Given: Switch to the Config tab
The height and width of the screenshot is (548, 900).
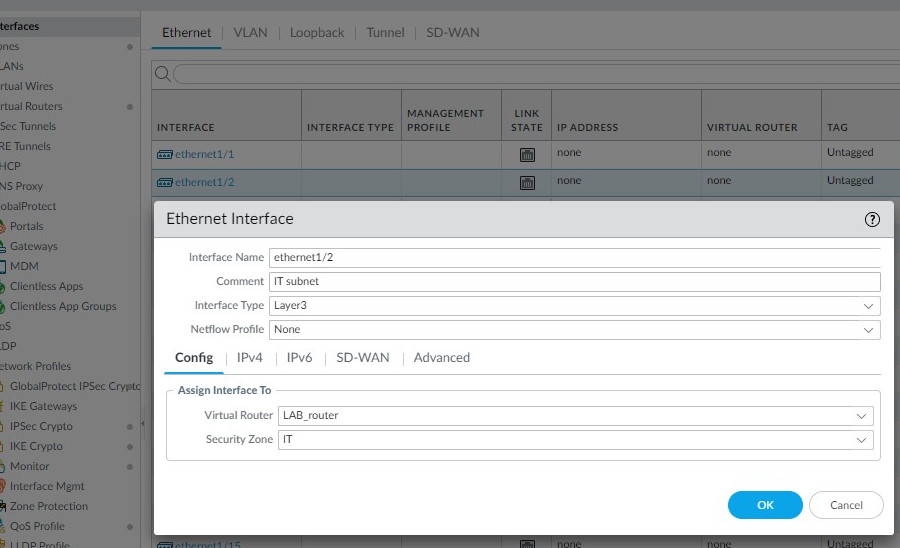Looking at the screenshot, I should tap(194, 357).
